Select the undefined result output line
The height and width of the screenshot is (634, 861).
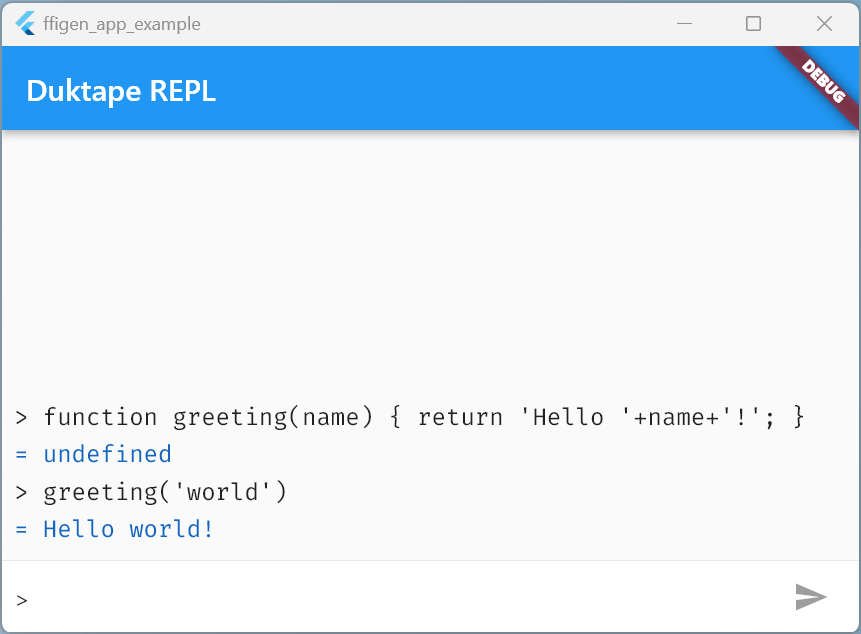click(94, 454)
